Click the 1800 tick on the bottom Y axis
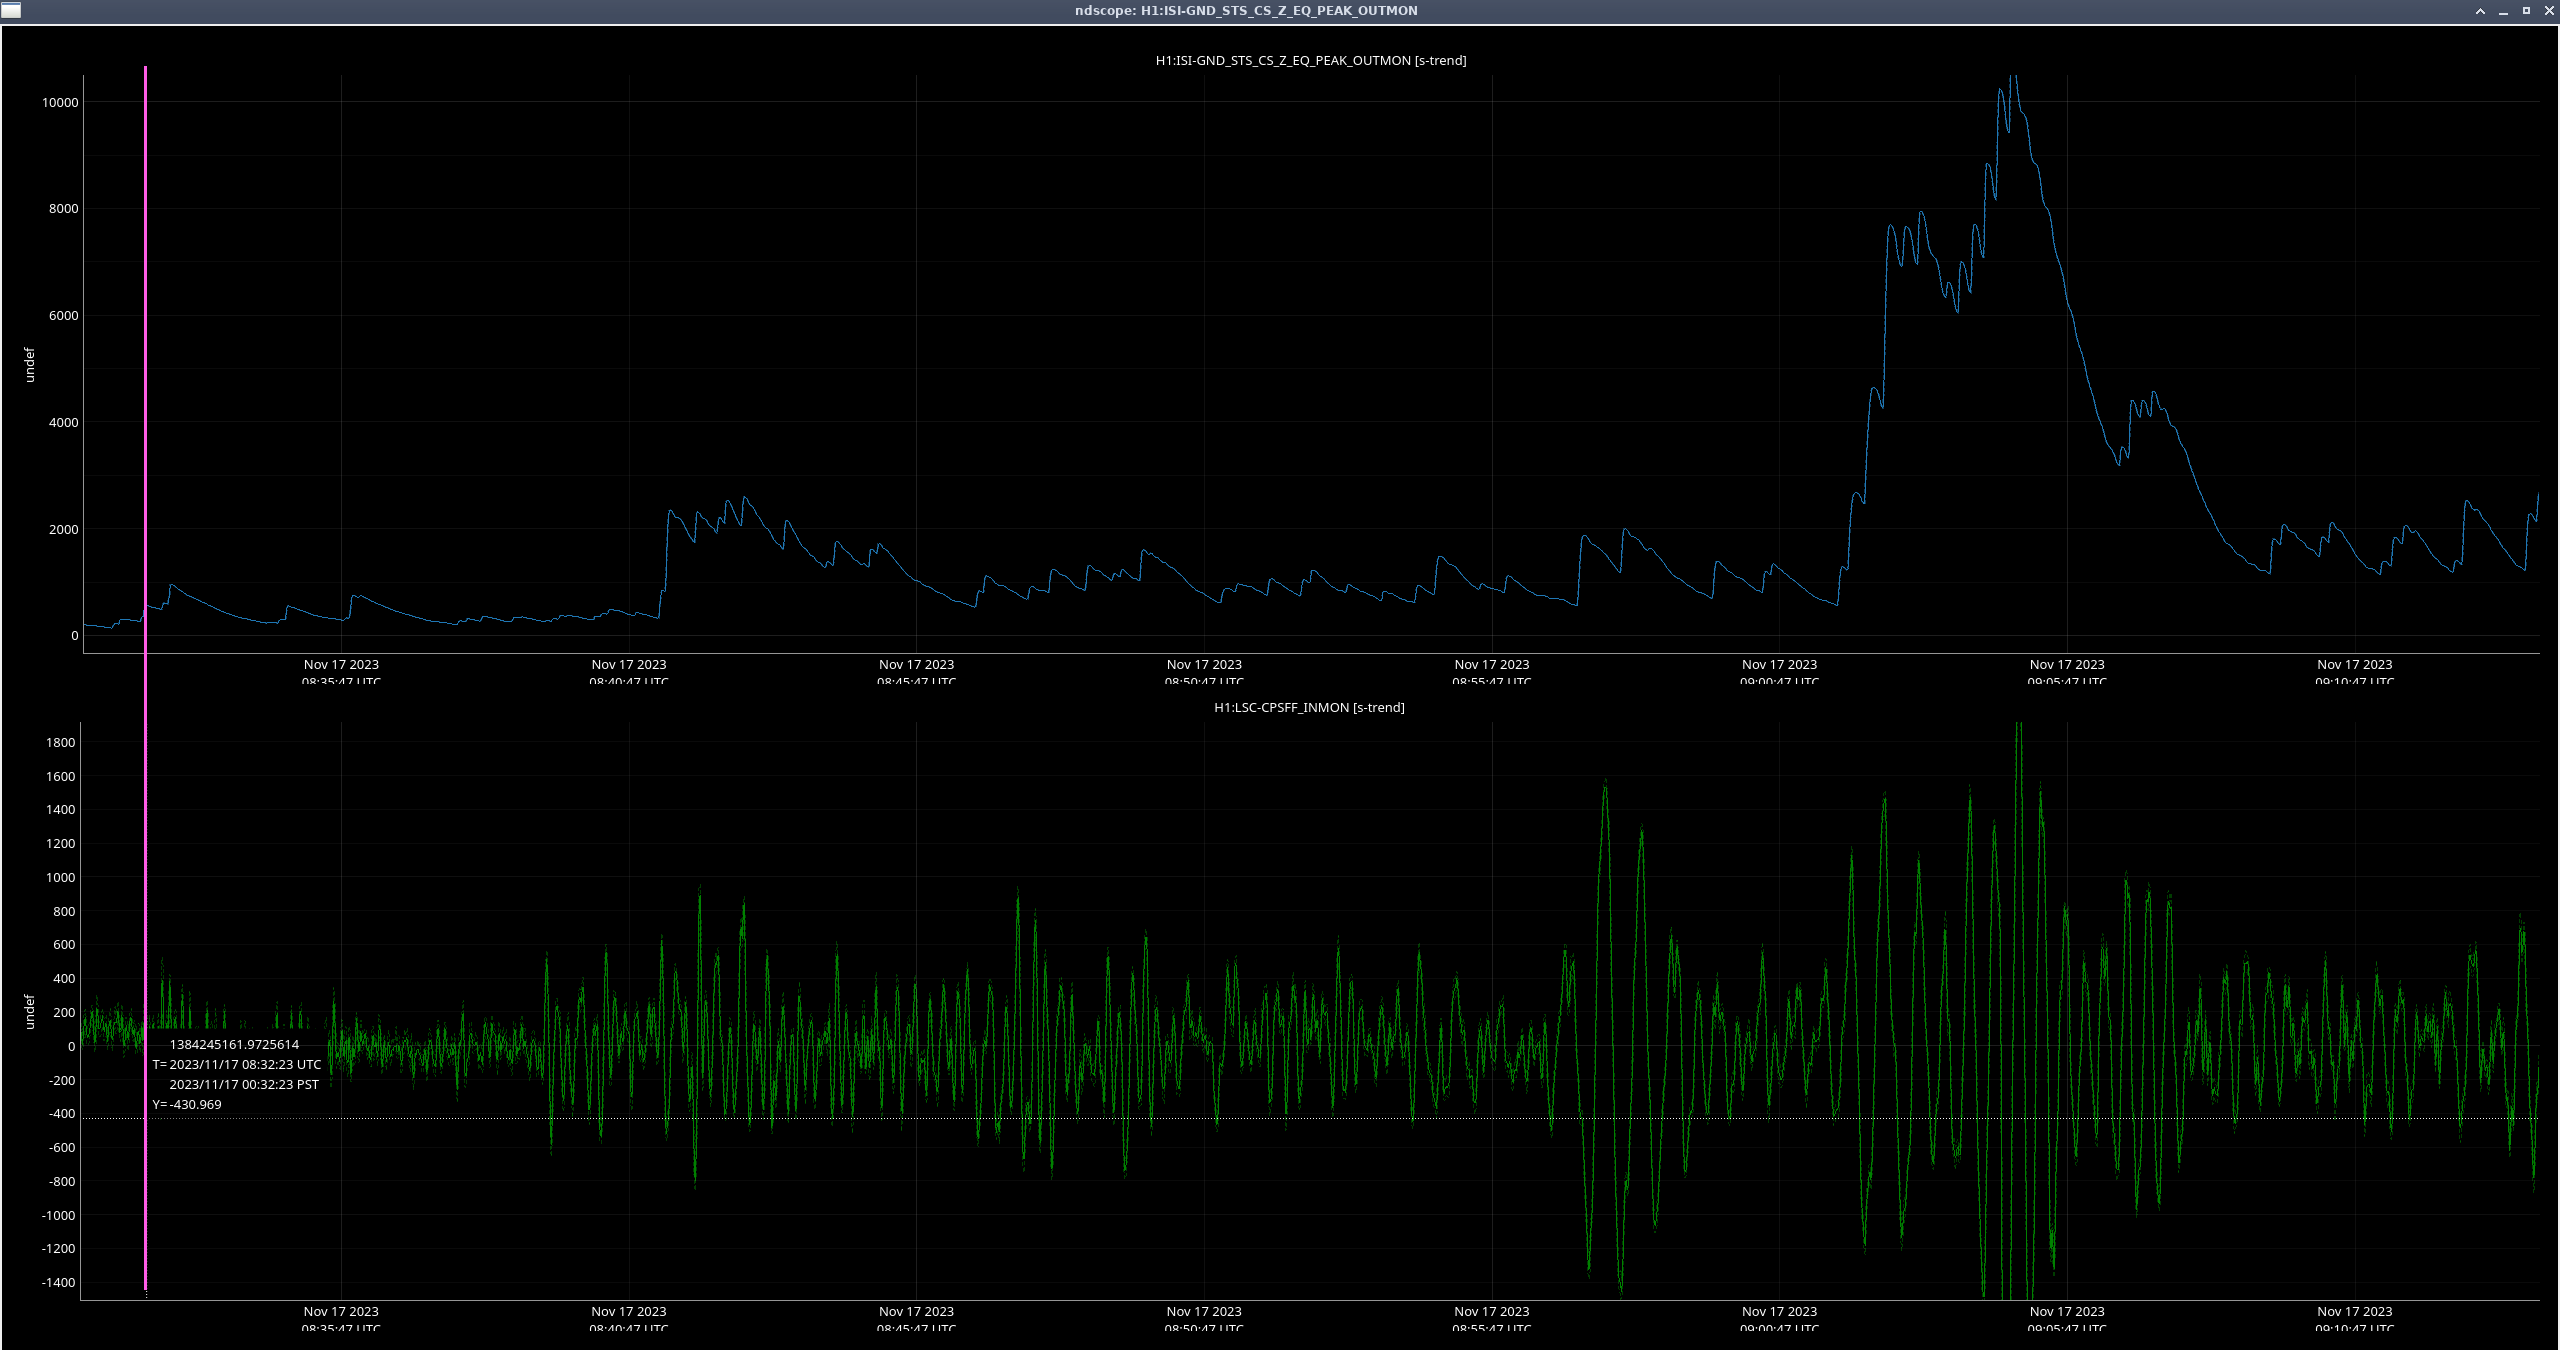 [61, 742]
